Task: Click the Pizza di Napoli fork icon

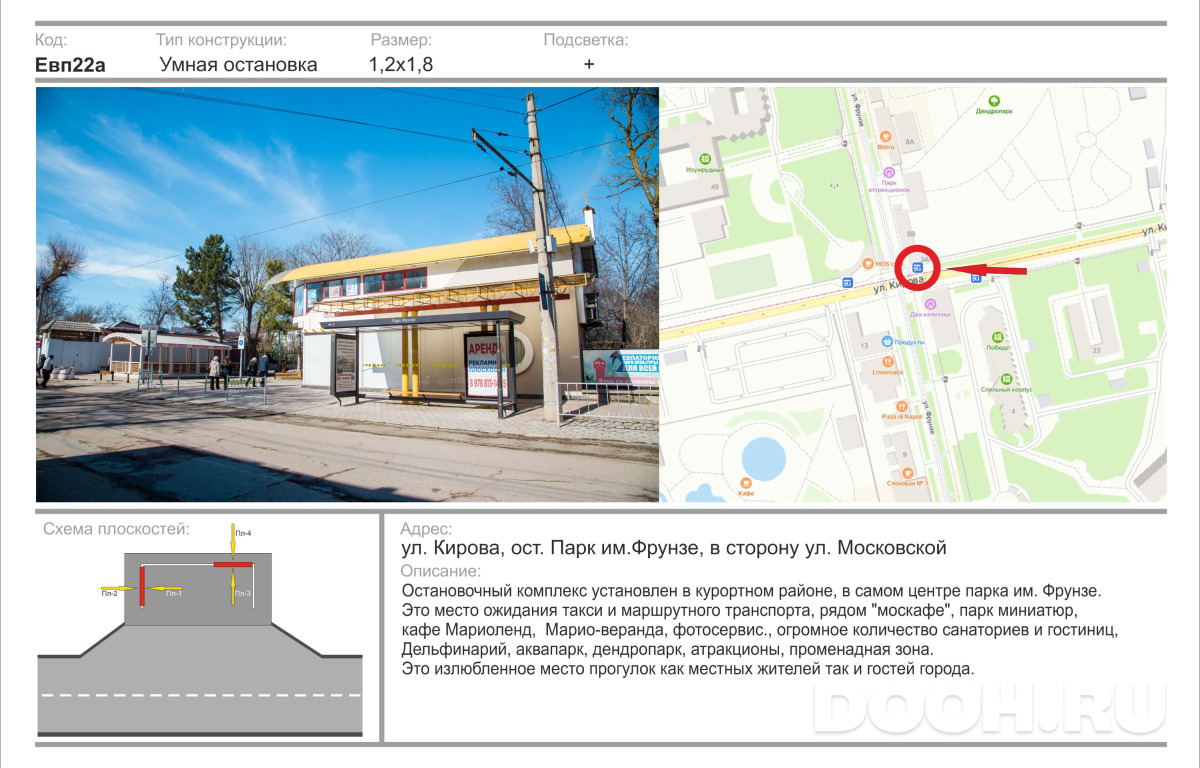Action: [x=903, y=406]
